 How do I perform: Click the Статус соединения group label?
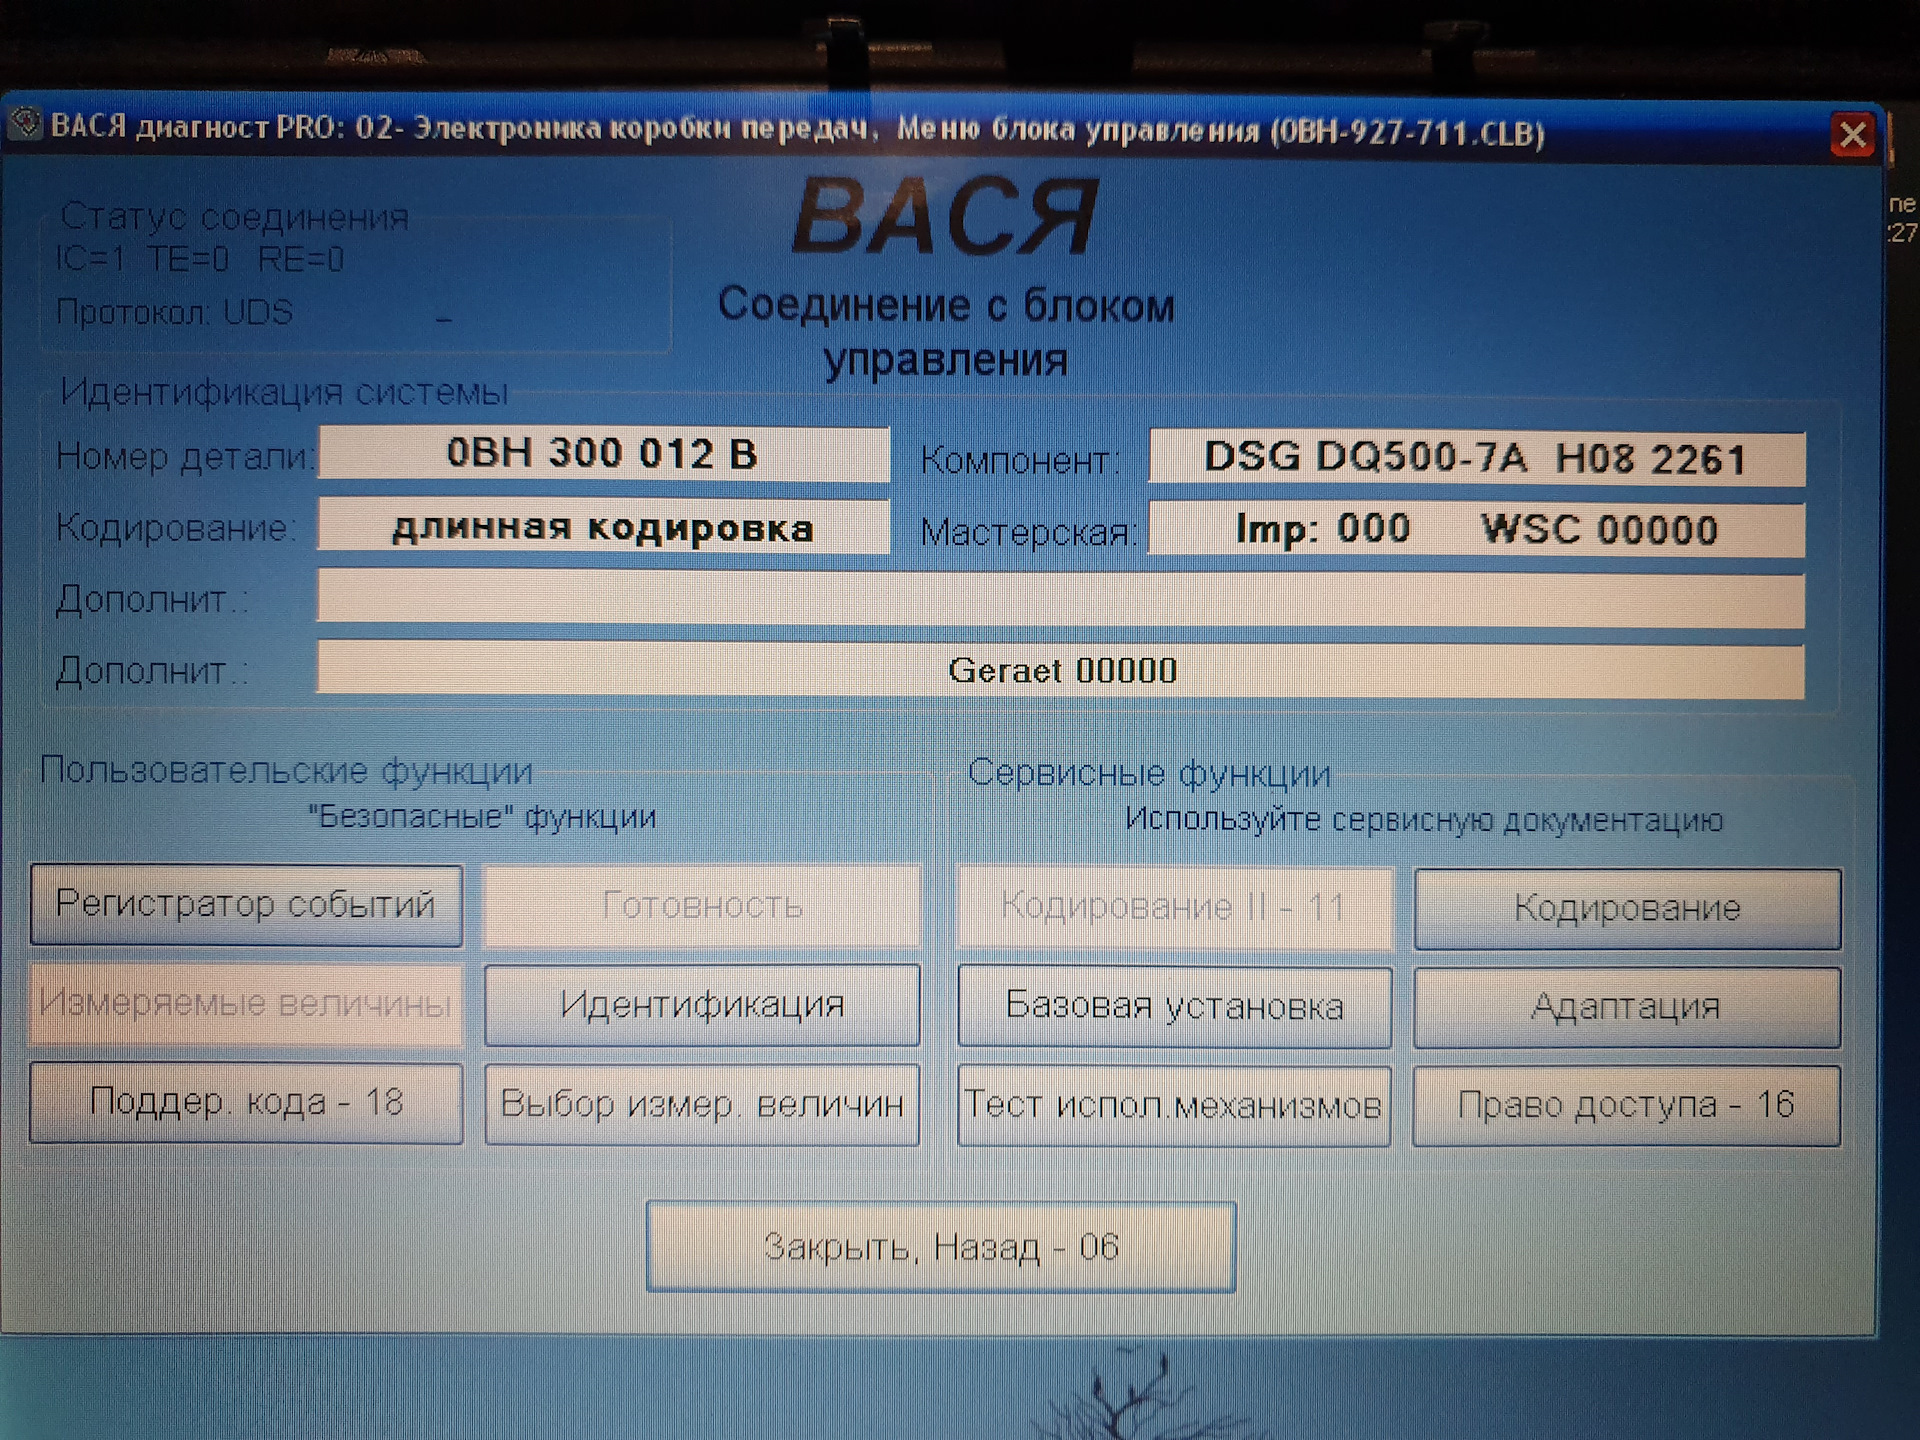[x=235, y=216]
